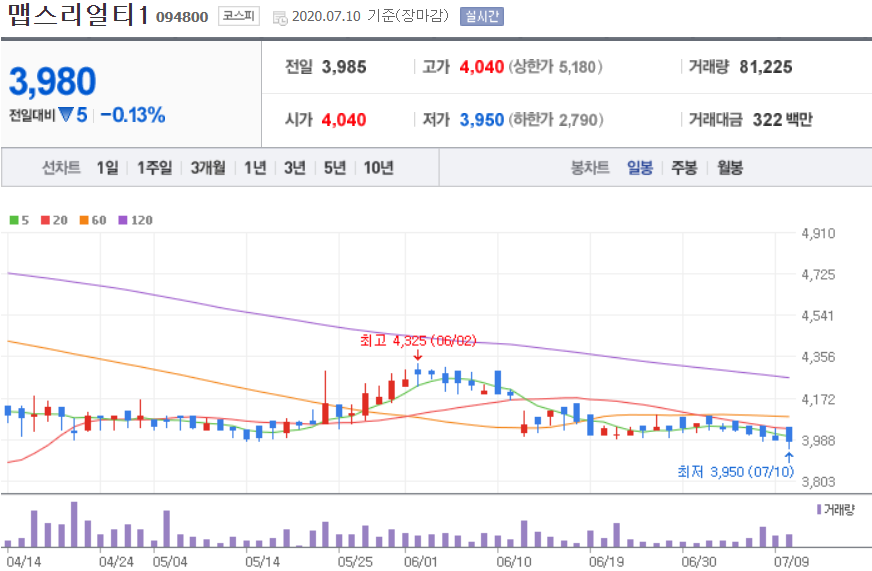Click the 05/25 date axis label
The height and width of the screenshot is (571, 872).
click(x=355, y=562)
